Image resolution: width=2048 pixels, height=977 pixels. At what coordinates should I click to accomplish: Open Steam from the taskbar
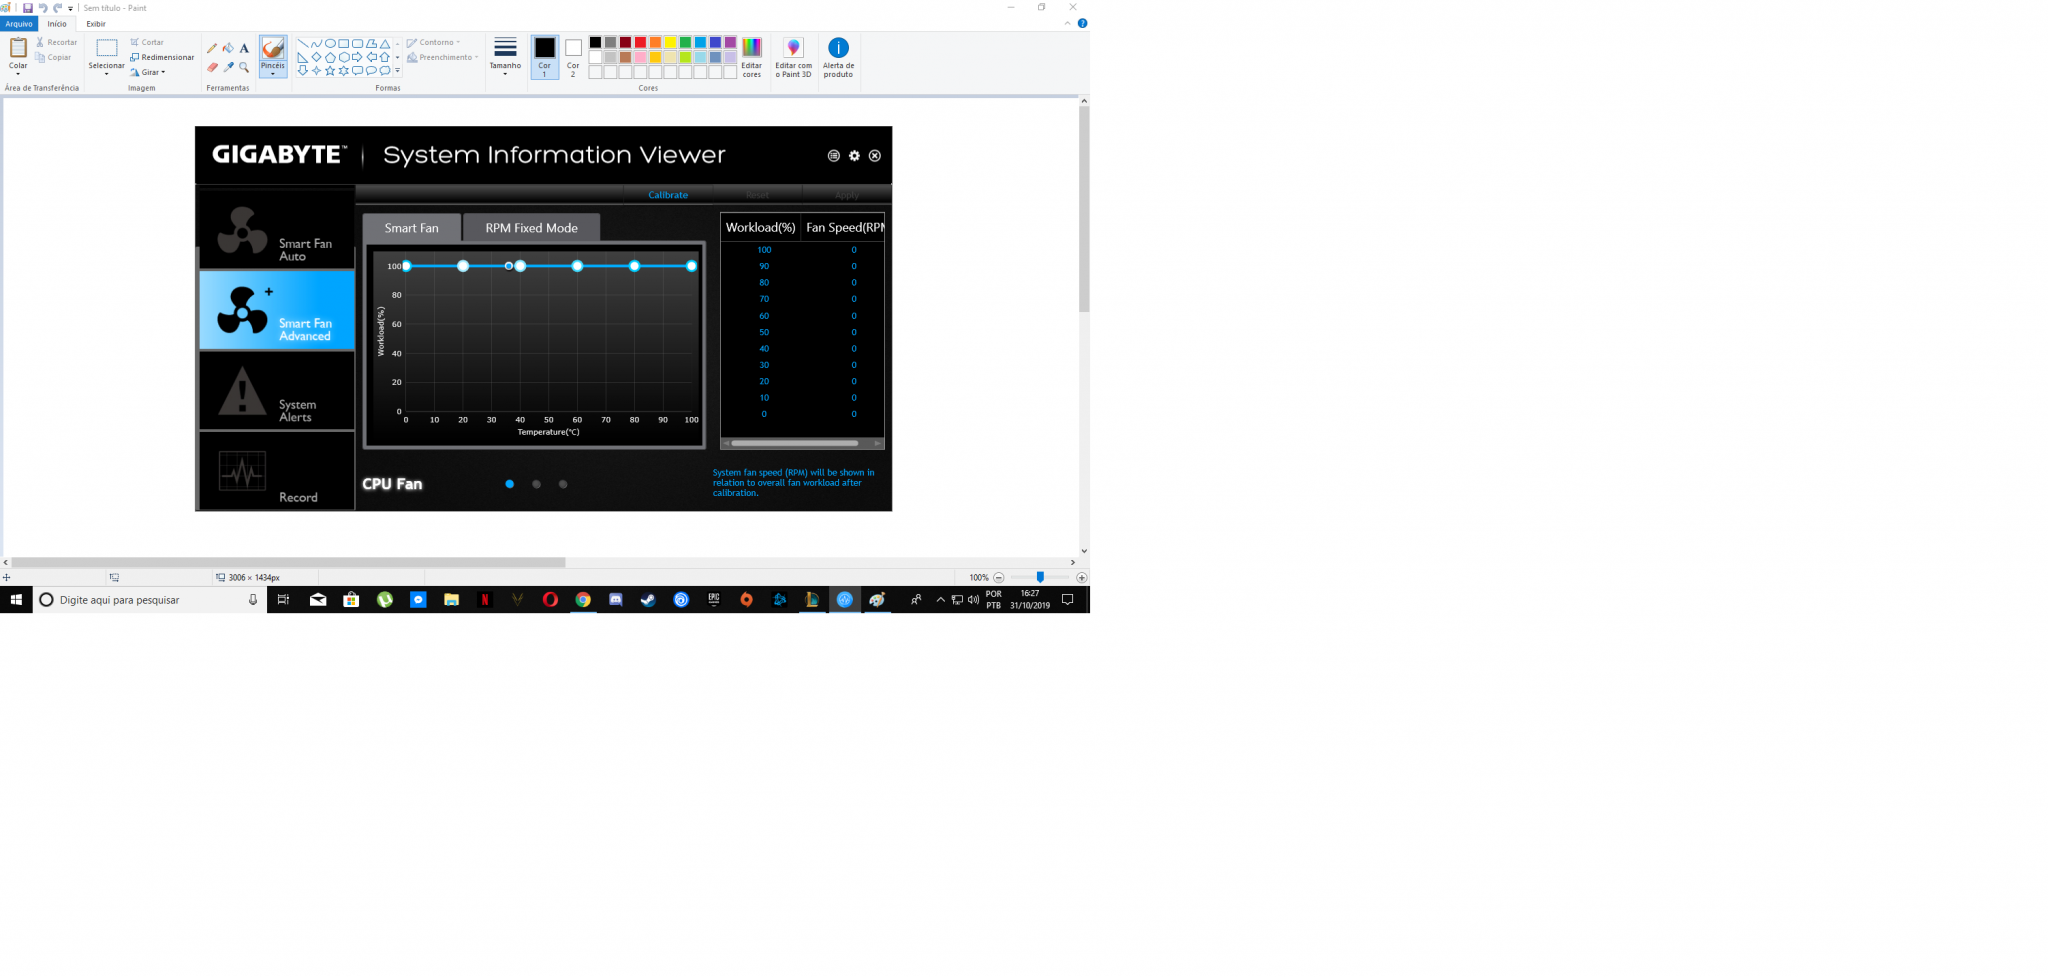648,600
